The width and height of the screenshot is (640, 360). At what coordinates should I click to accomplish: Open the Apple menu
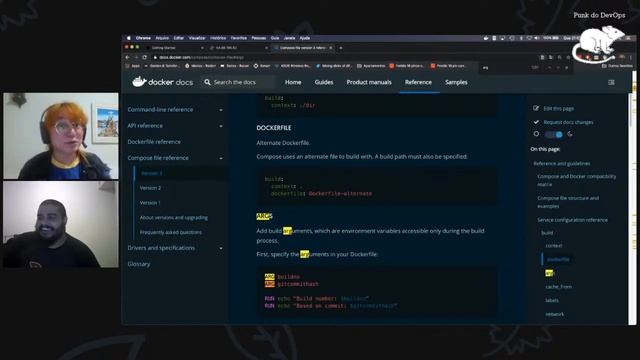(129, 38)
